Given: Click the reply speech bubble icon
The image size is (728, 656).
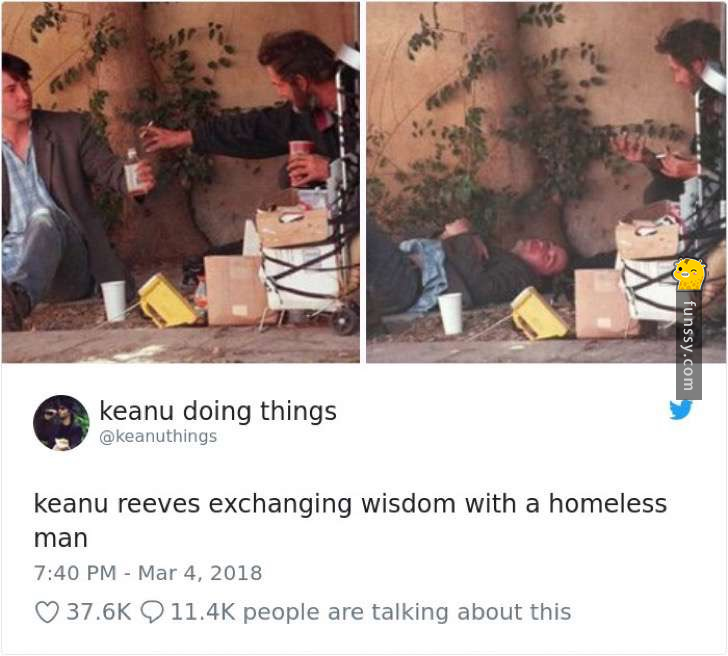Looking at the screenshot, I should coord(152,612).
